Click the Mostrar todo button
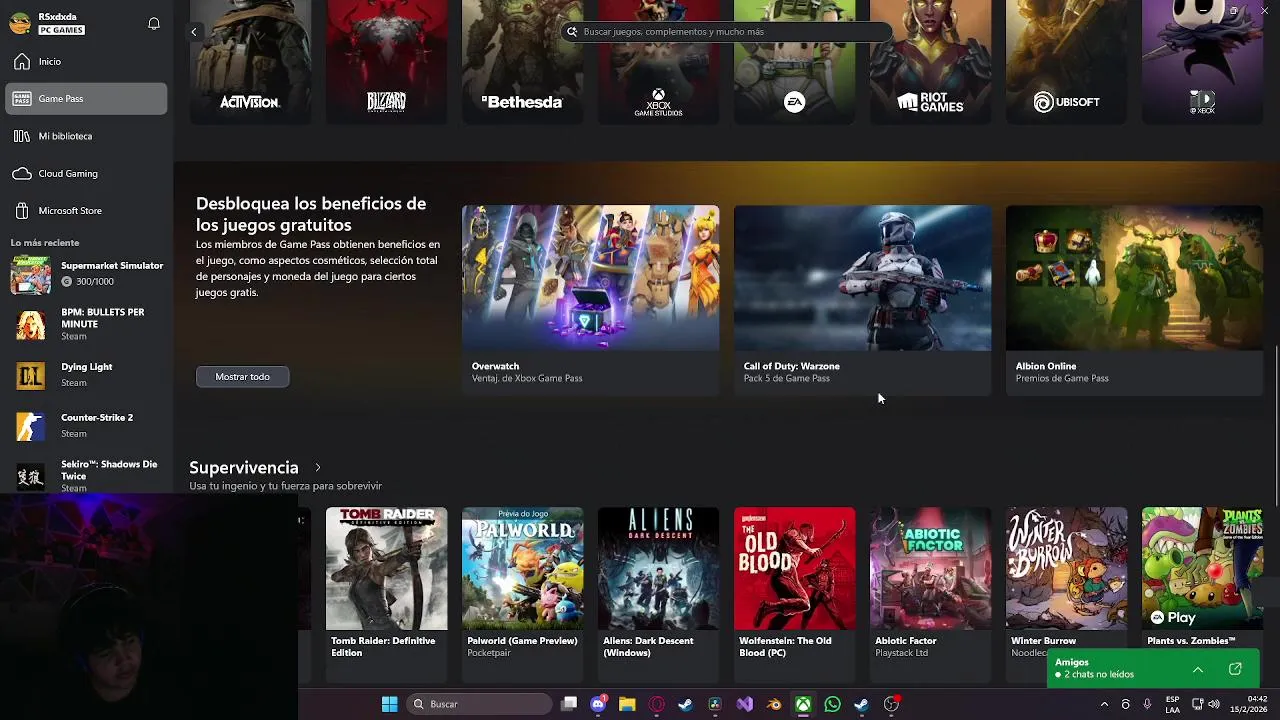 (243, 377)
